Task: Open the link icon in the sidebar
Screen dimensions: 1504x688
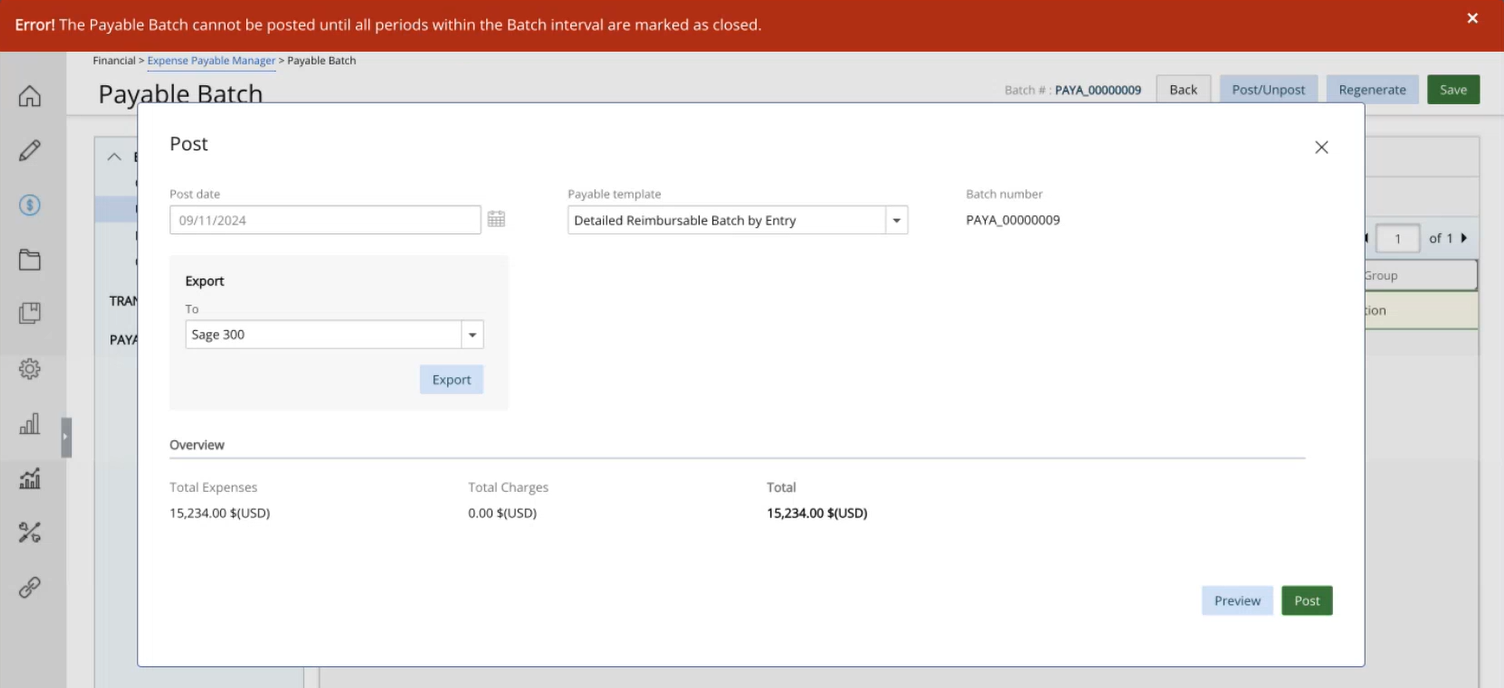Action: click(29, 587)
